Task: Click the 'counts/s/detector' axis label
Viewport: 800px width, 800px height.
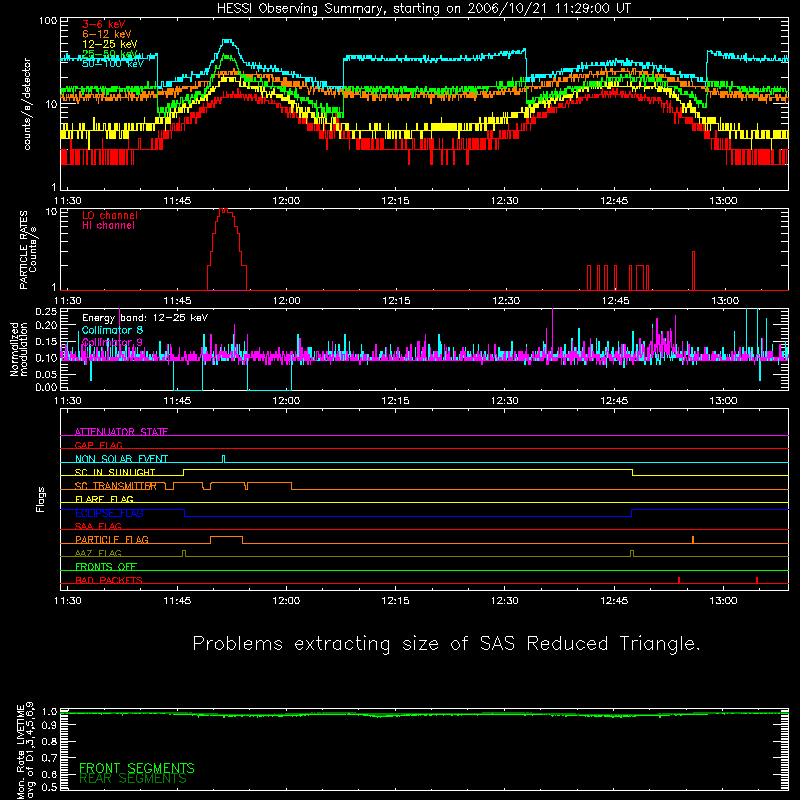Action: tap(27, 104)
